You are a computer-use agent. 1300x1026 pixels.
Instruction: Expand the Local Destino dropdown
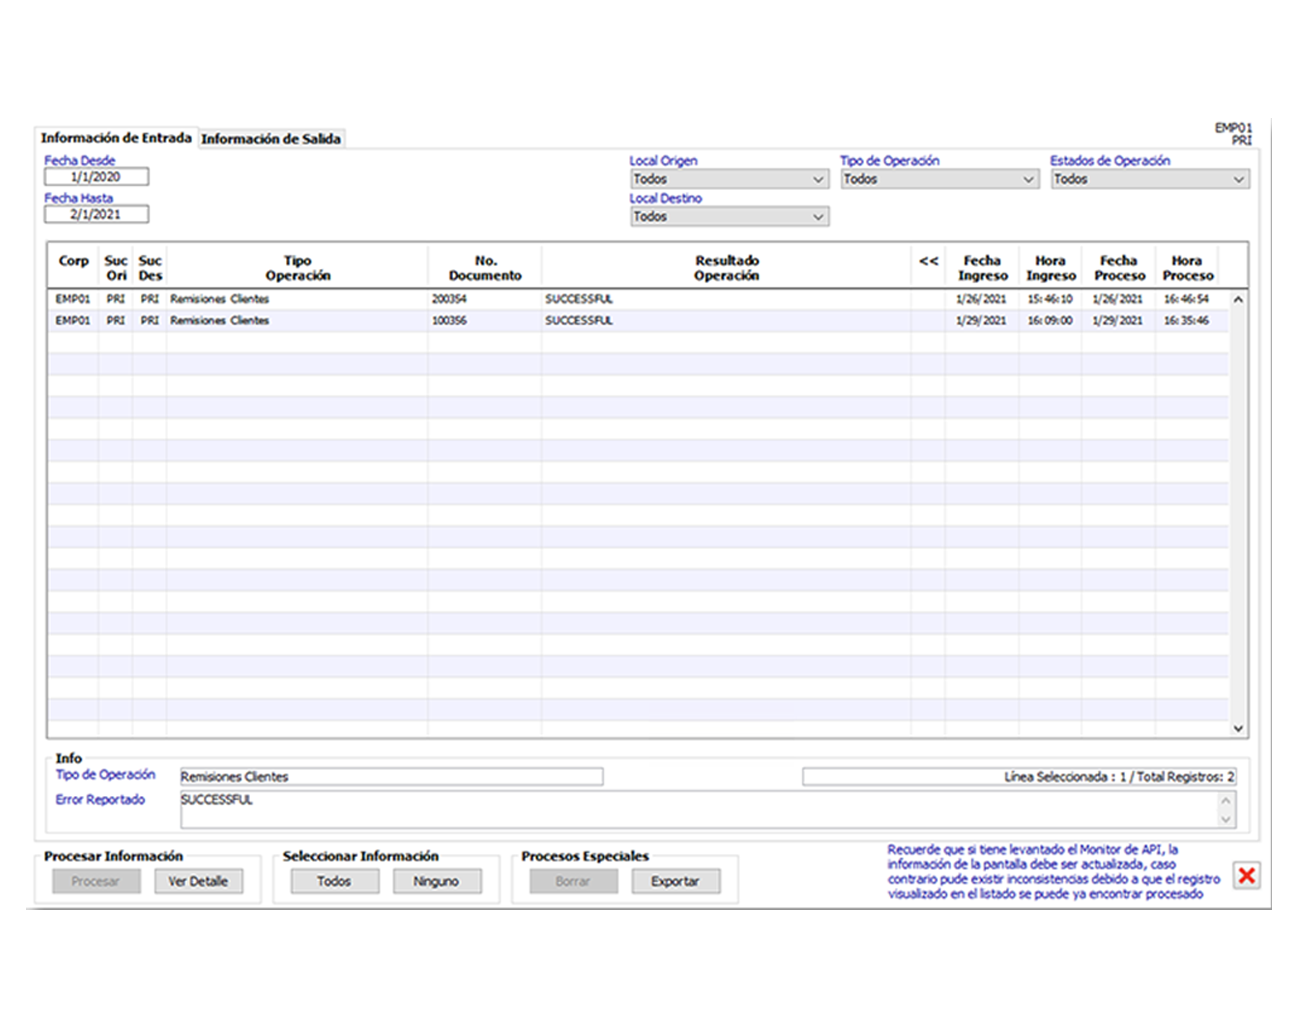click(x=729, y=217)
